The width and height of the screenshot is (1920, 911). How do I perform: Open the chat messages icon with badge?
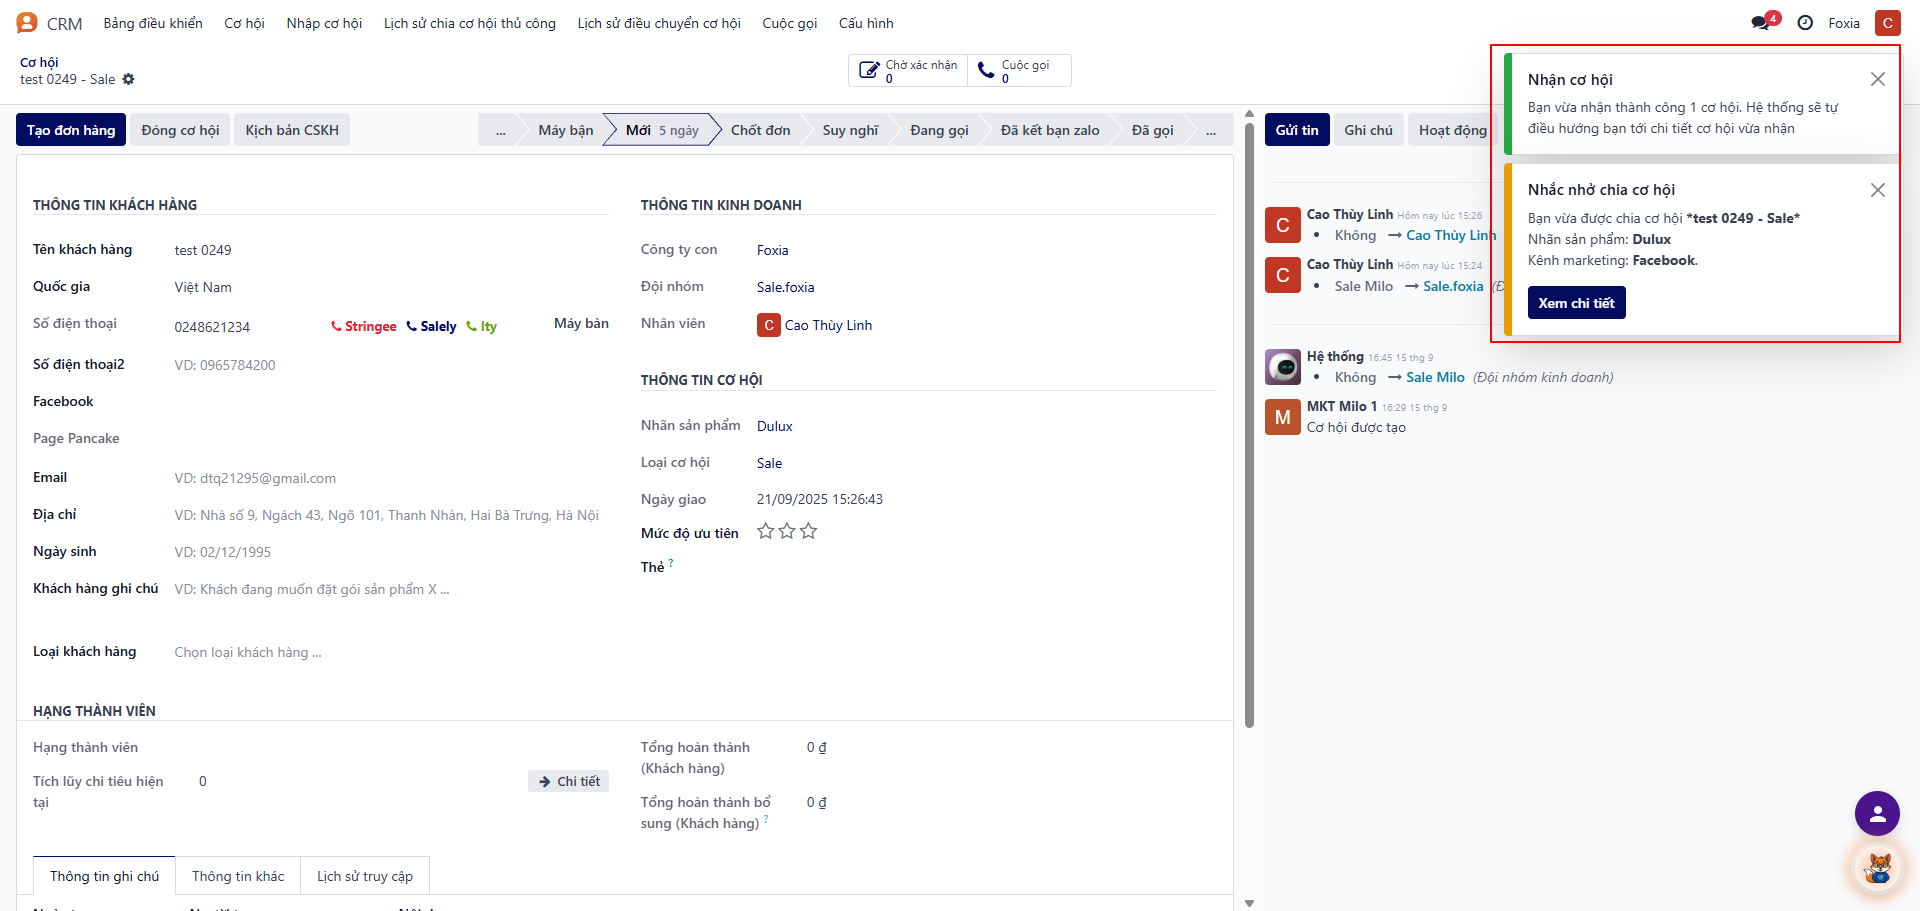point(1762,22)
